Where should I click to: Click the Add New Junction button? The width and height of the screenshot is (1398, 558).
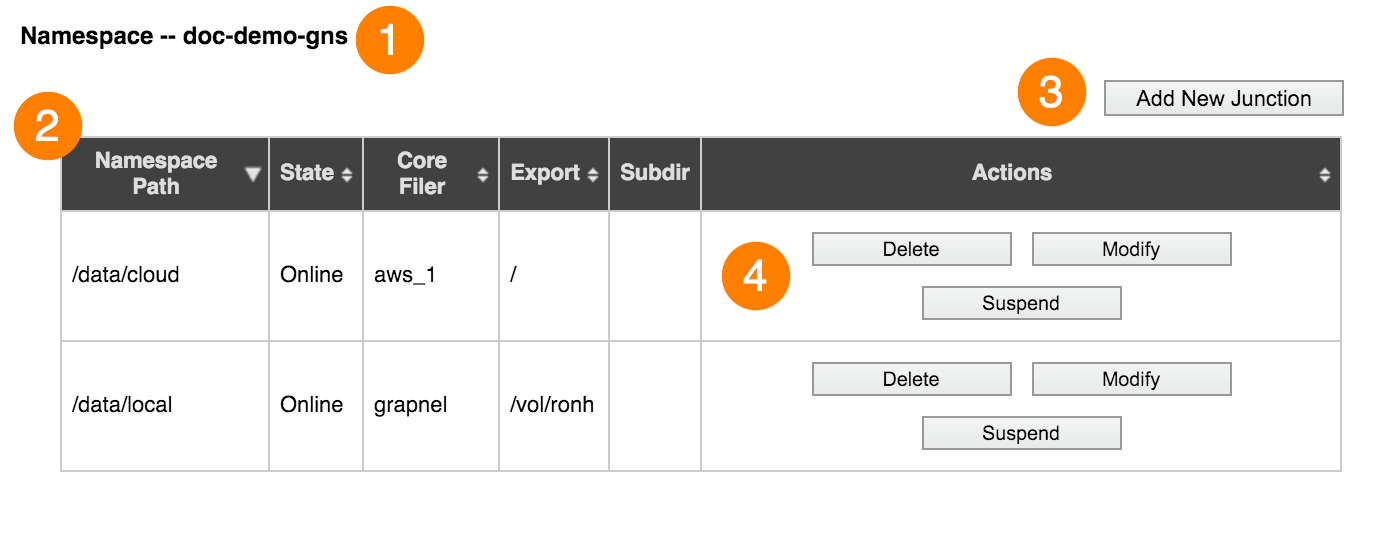click(1223, 98)
